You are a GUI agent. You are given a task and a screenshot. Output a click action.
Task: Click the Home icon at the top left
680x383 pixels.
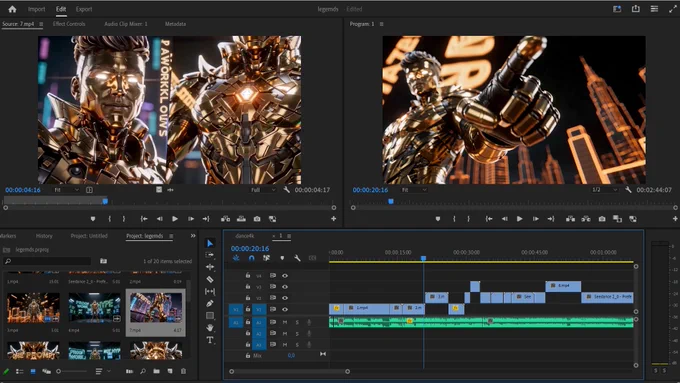(12, 9)
